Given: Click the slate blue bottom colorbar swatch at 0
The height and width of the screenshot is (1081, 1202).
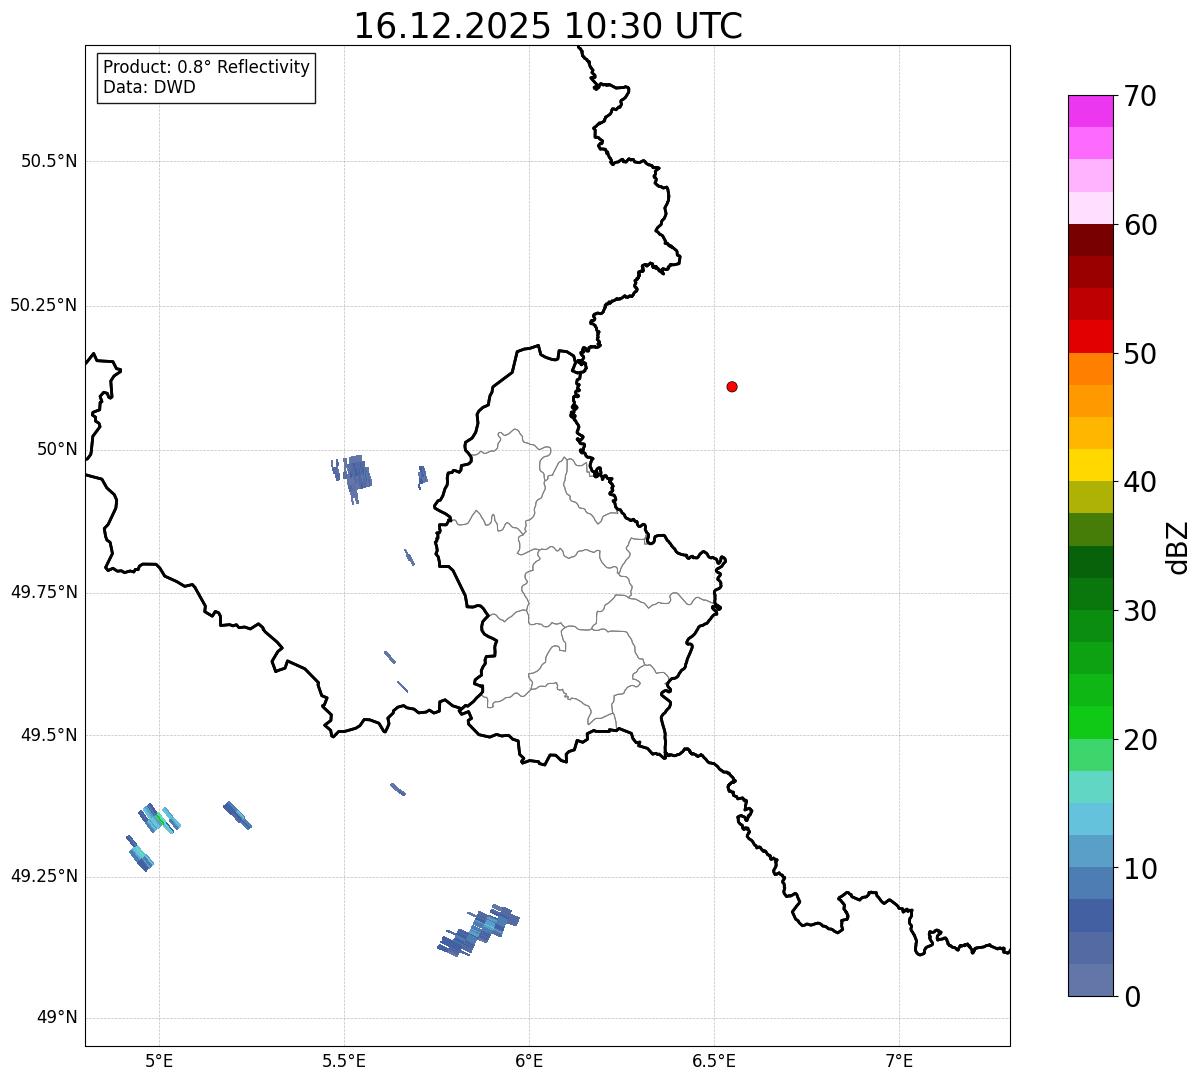Looking at the screenshot, I should (x=1091, y=980).
